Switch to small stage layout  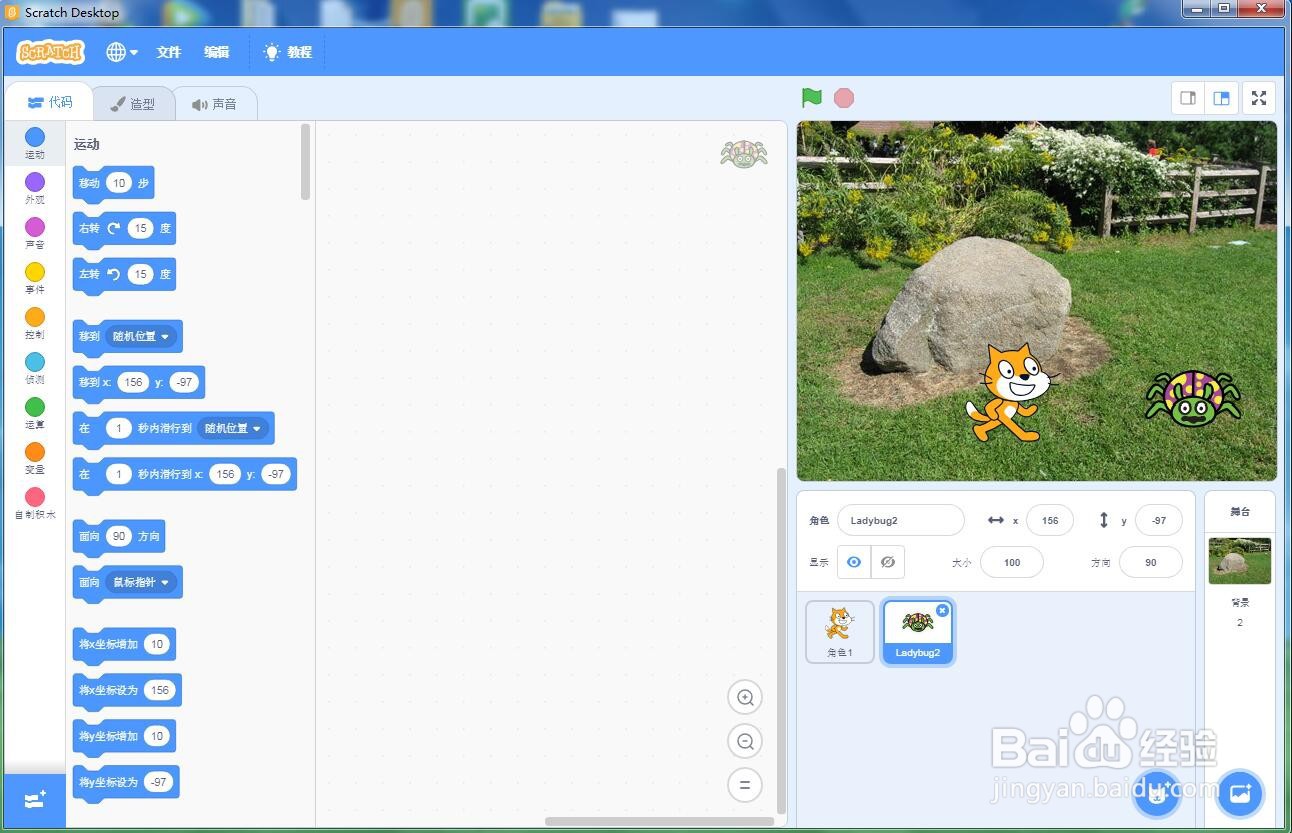tap(1188, 98)
